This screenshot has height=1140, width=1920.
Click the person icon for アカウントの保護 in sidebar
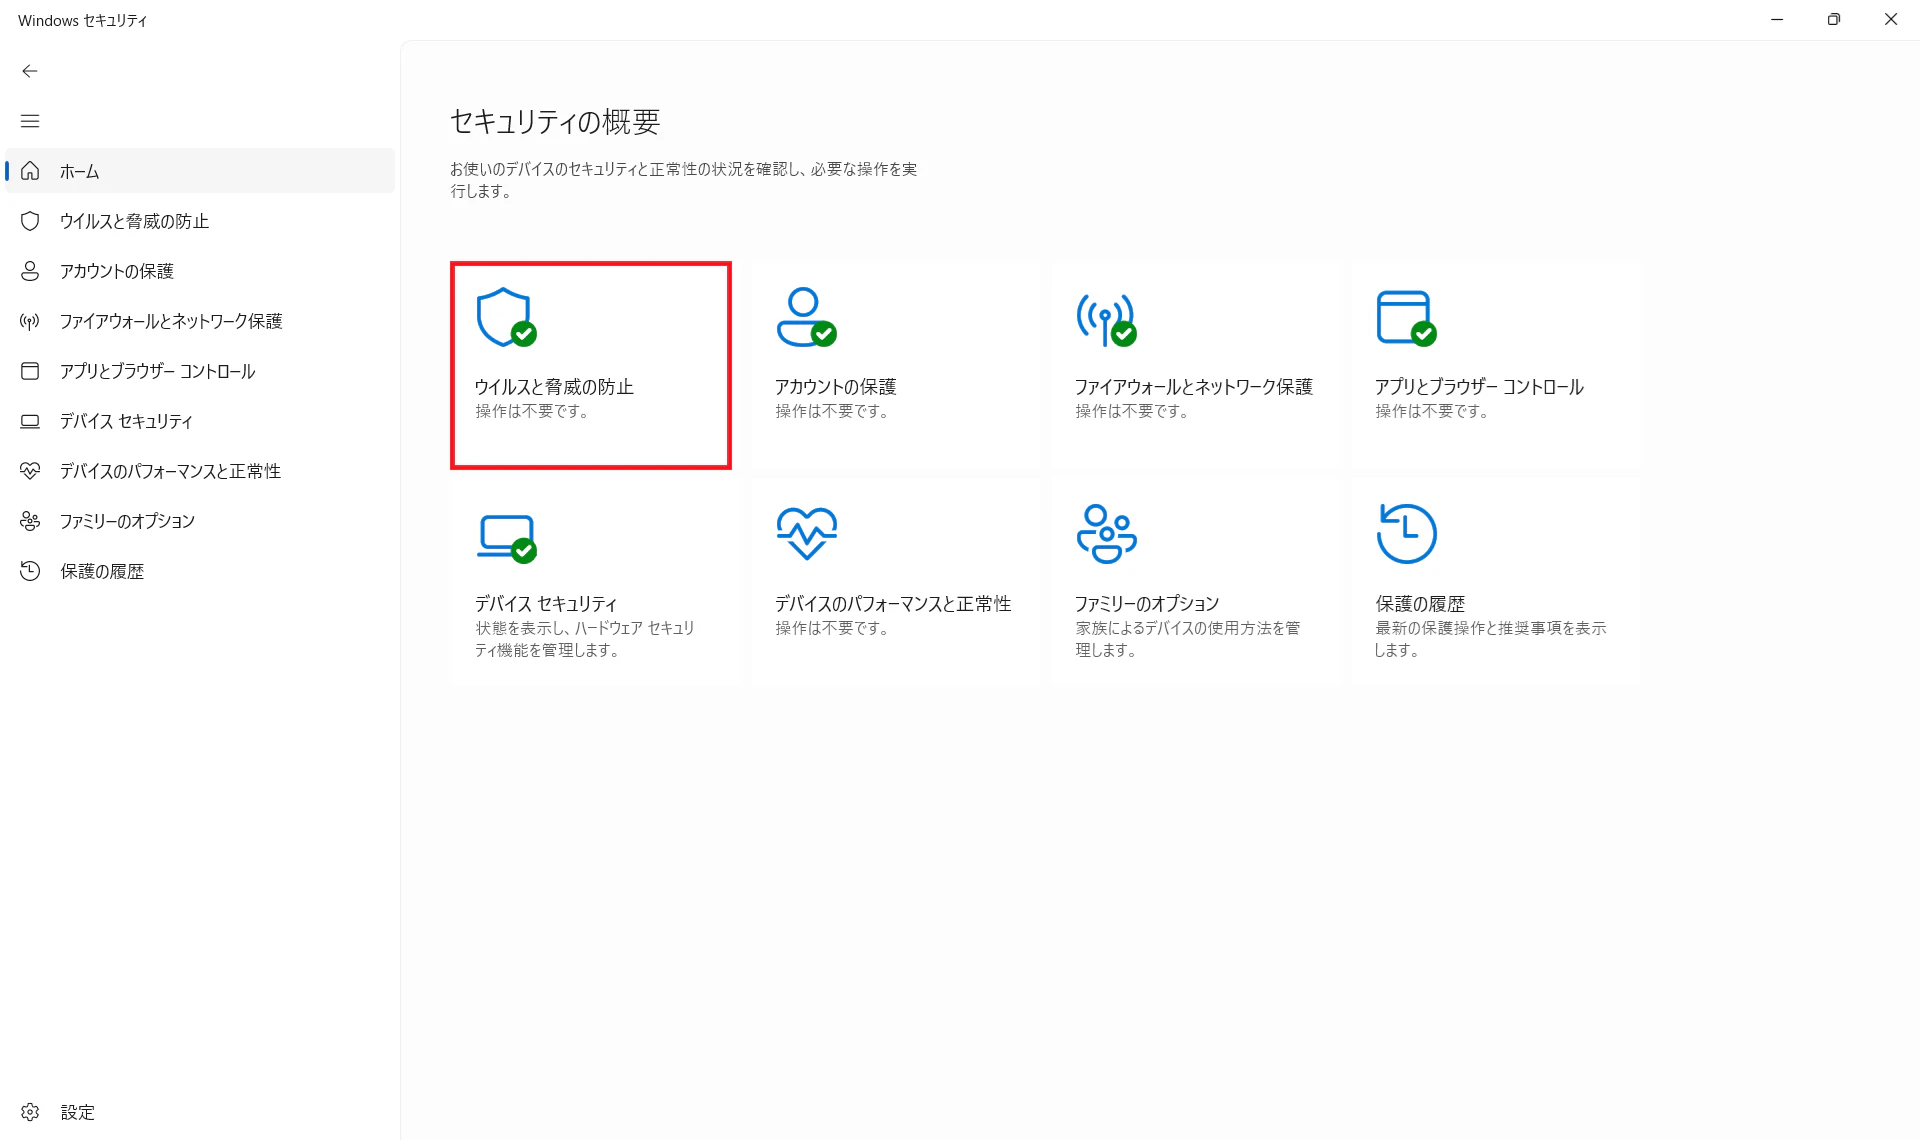click(x=30, y=271)
